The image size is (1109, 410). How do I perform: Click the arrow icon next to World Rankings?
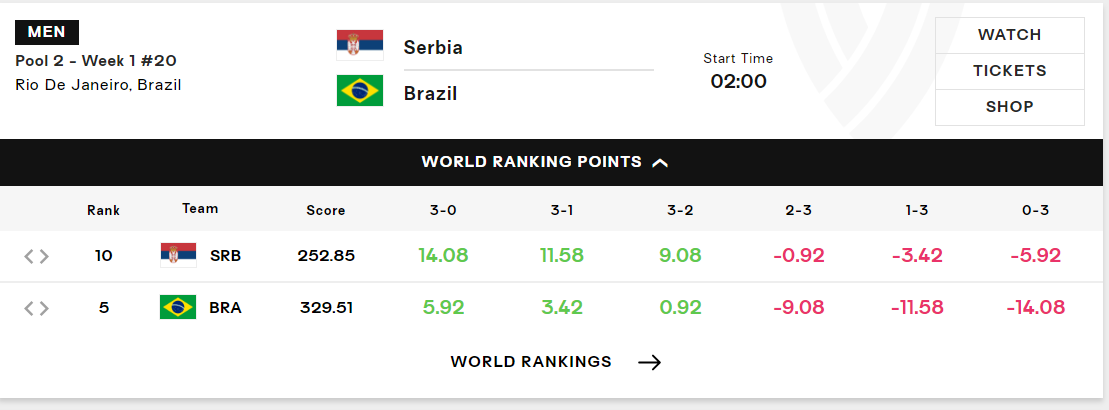[649, 363]
